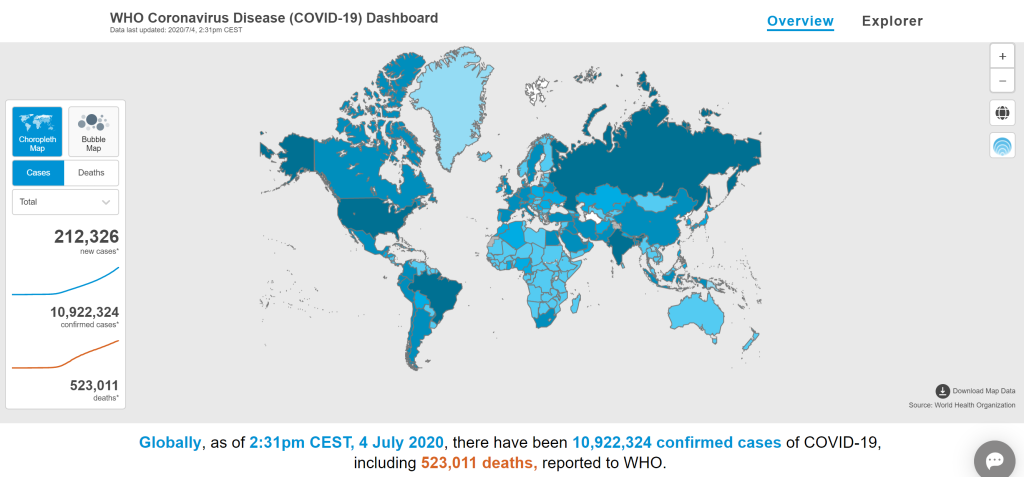Viewport: 1024px width, 477px height.
Task: Click the 212,326 new cases figure
Action: pyautogui.click(x=86, y=237)
